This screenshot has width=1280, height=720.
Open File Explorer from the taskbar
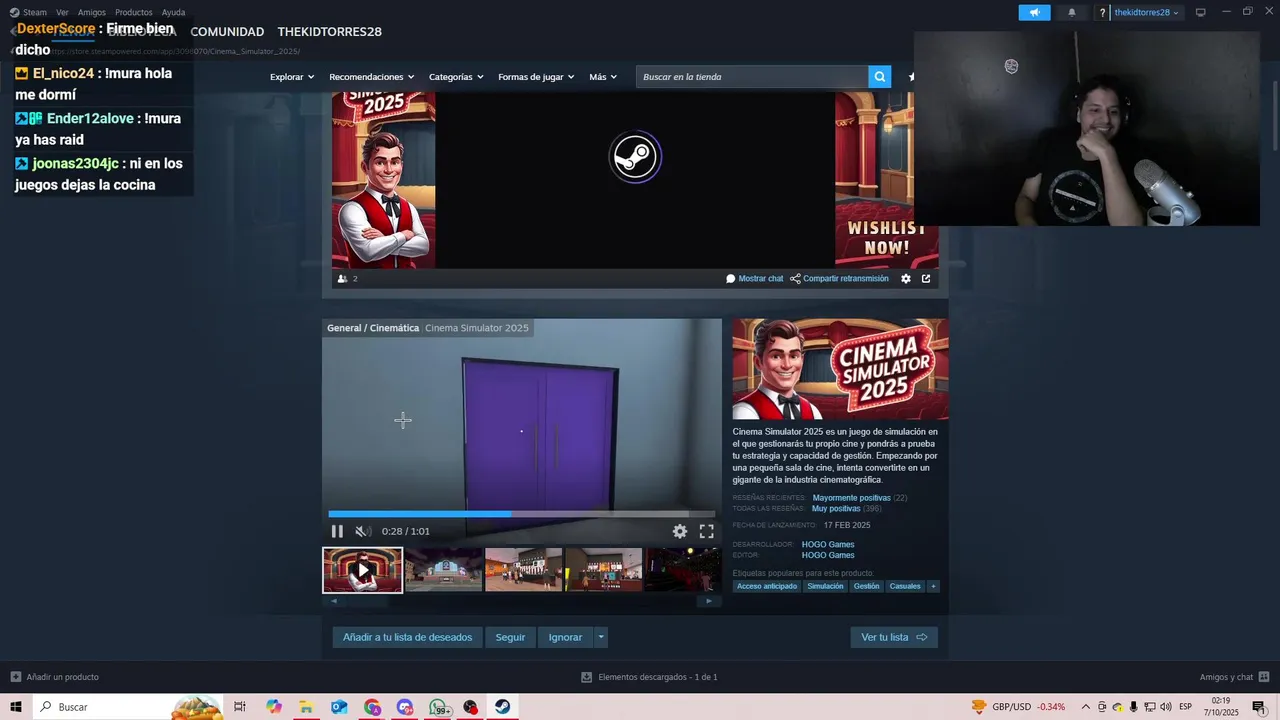pyautogui.click(x=306, y=707)
